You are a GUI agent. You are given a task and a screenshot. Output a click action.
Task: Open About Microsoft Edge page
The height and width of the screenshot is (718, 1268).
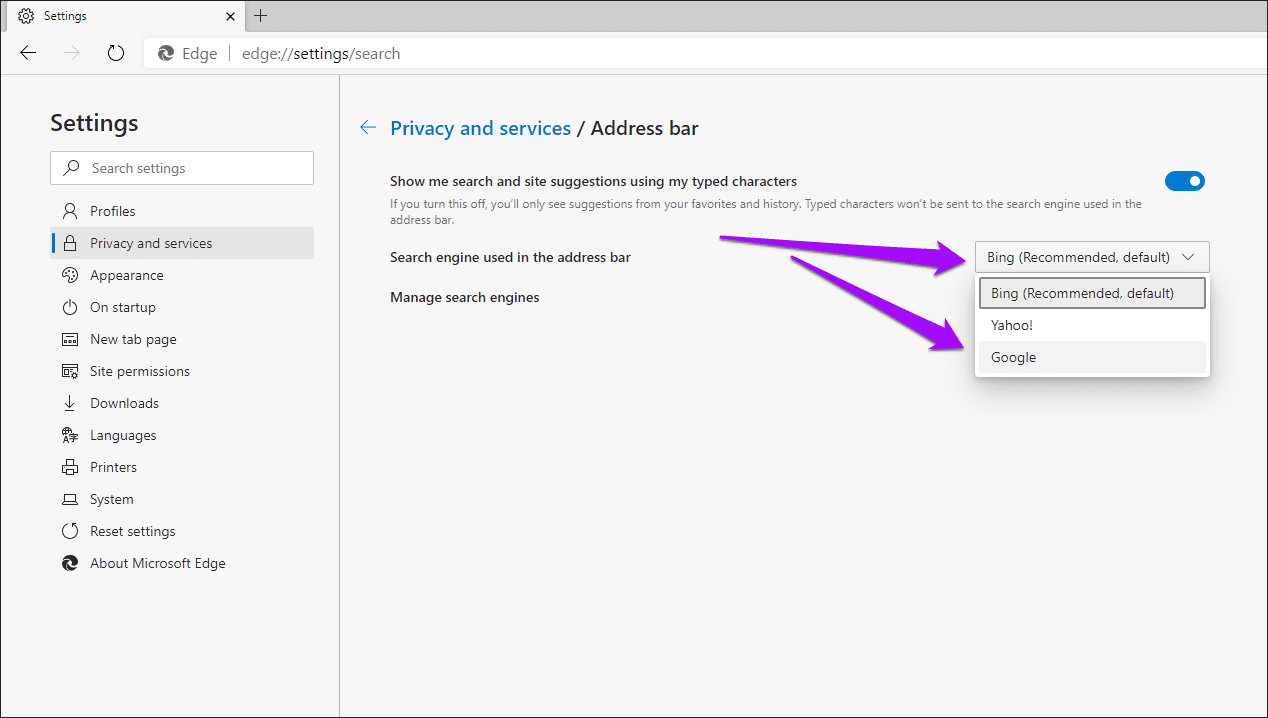point(182,563)
